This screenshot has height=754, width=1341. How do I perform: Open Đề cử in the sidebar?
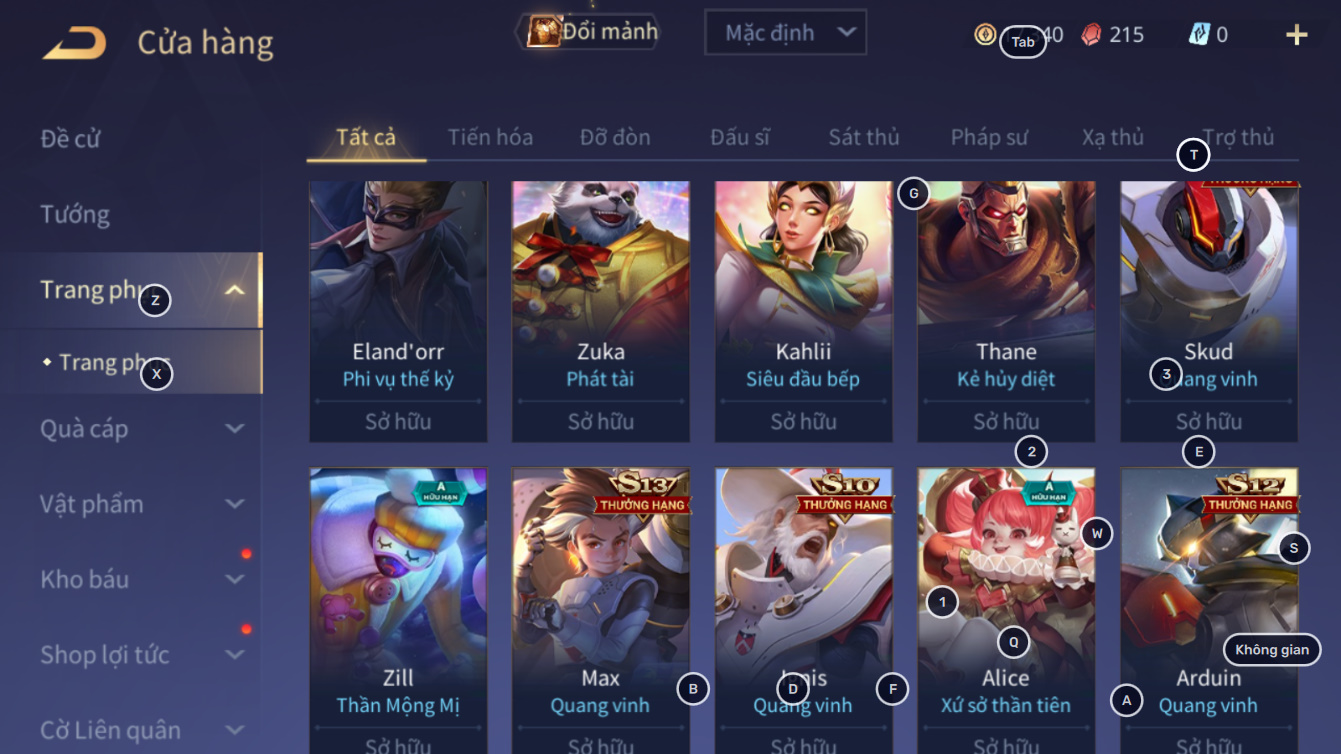pos(70,139)
